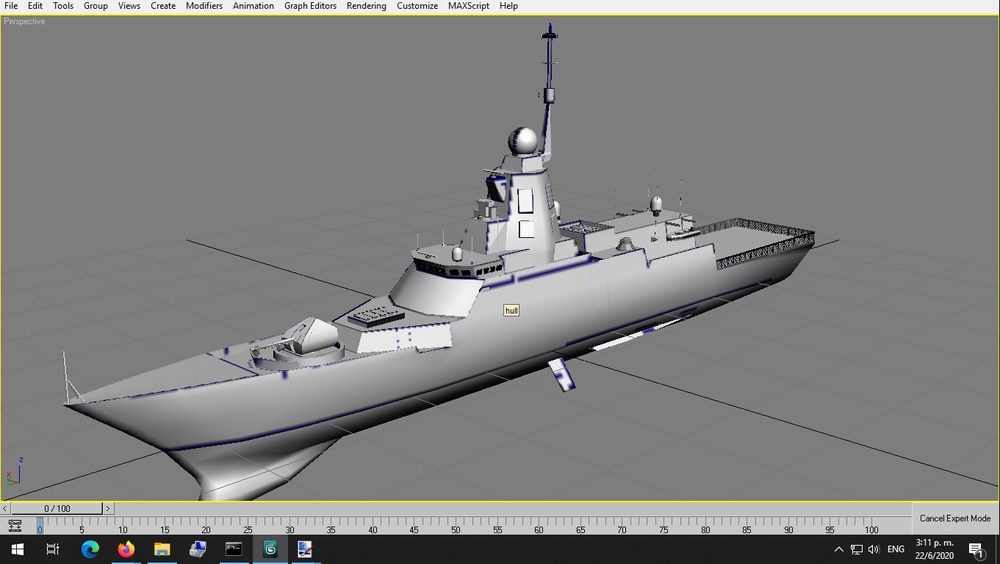The height and width of the screenshot is (564, 1000).
Task: Open the MAXScript menu
Action: [x=469, y=6]
